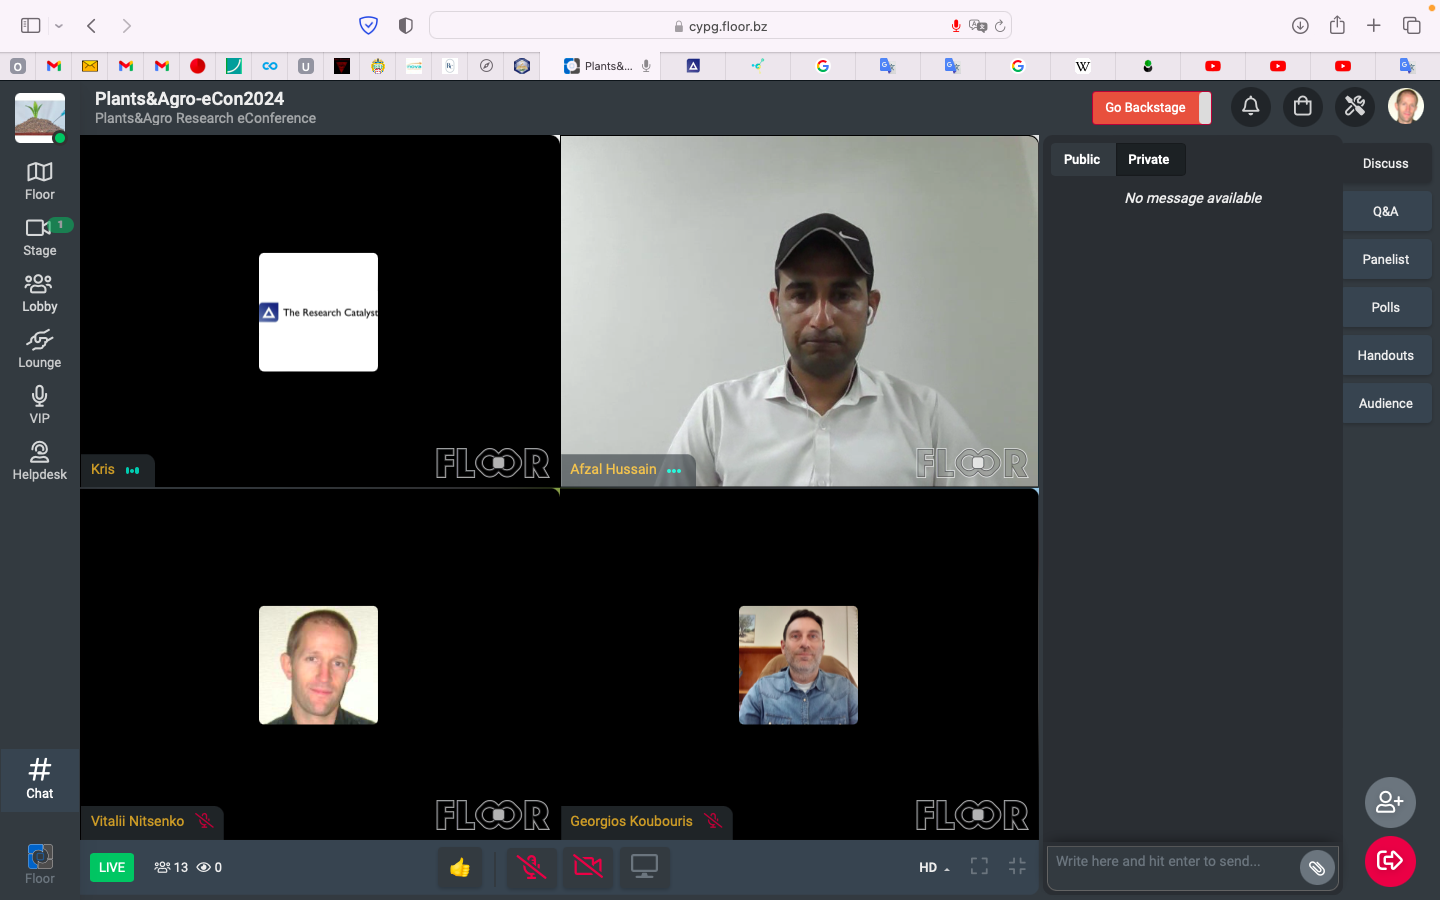Image resolution: width=1440 pixels, height=900 pixels.
Task: Open a new browser tab
Action: tap(1374, 26)
